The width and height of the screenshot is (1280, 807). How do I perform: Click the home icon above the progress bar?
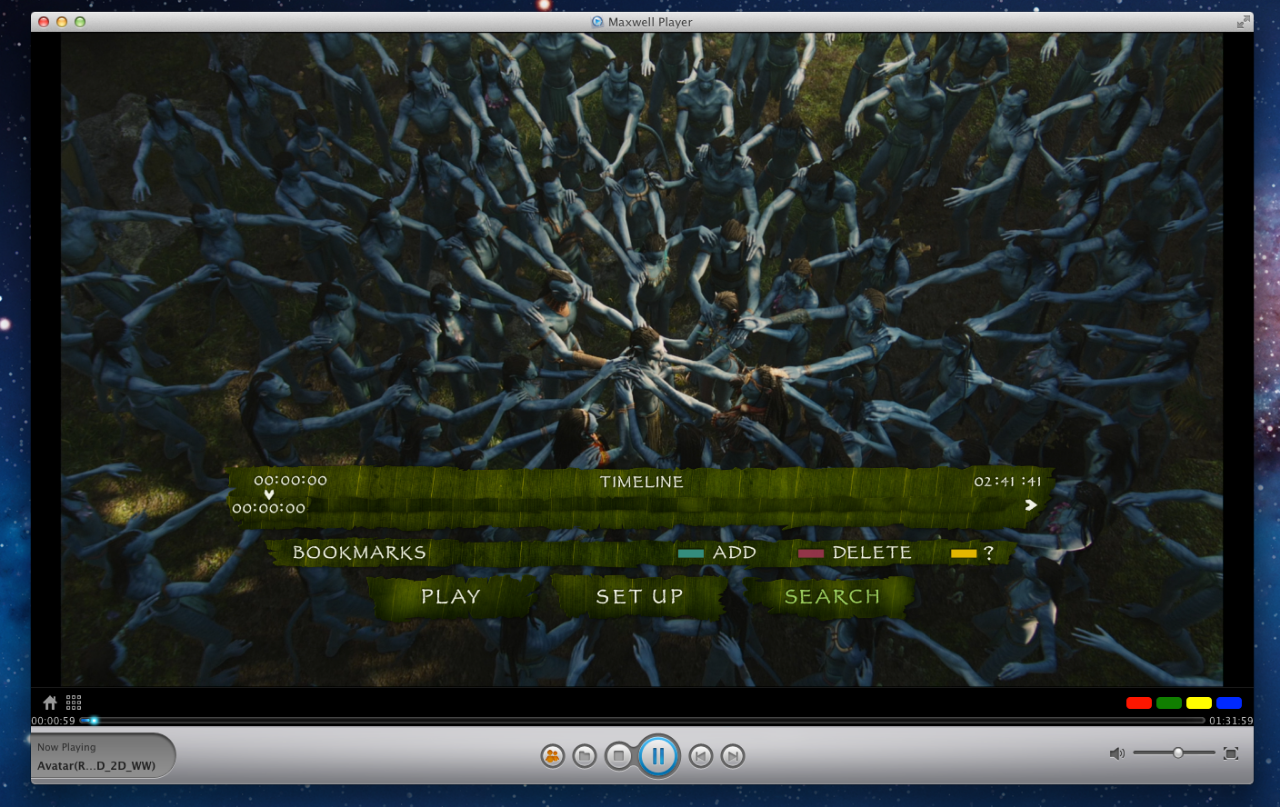(x=50, y=702)
